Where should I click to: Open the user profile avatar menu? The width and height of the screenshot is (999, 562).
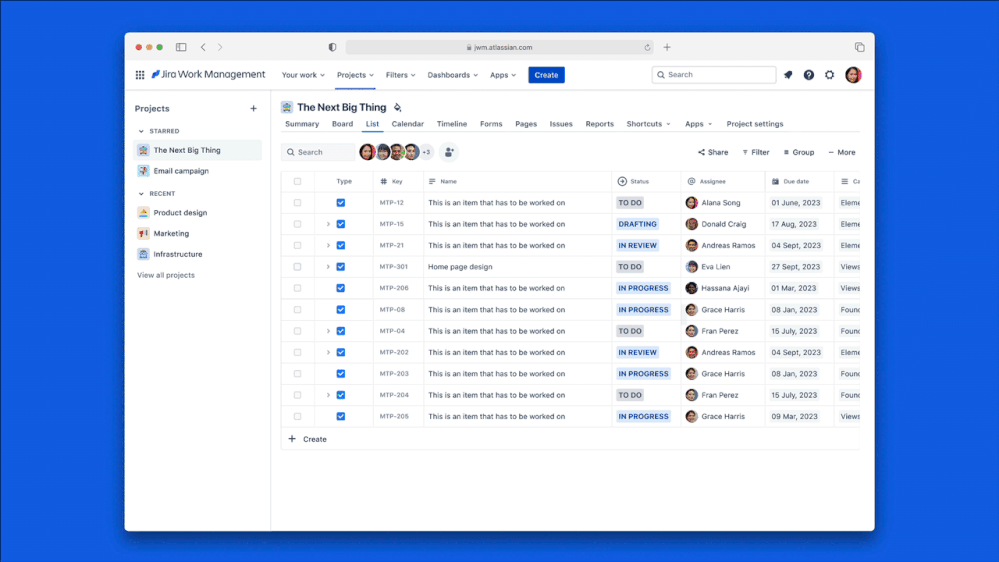[x=853, y=75]
